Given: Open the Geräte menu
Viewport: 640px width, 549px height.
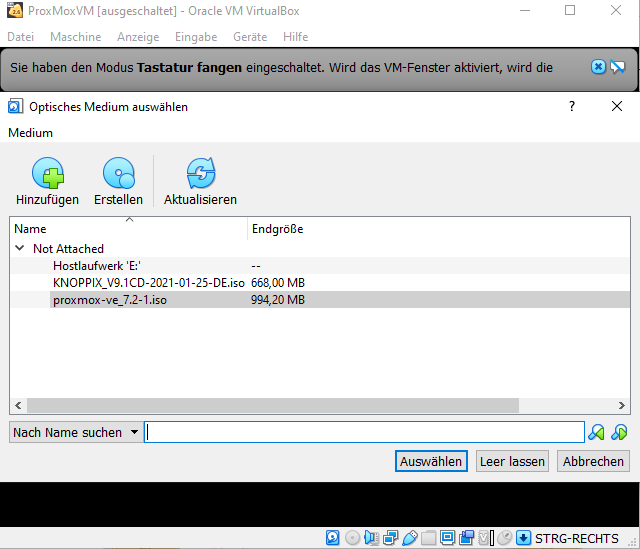Looking at the screenshot, I should tap(250, 37).
